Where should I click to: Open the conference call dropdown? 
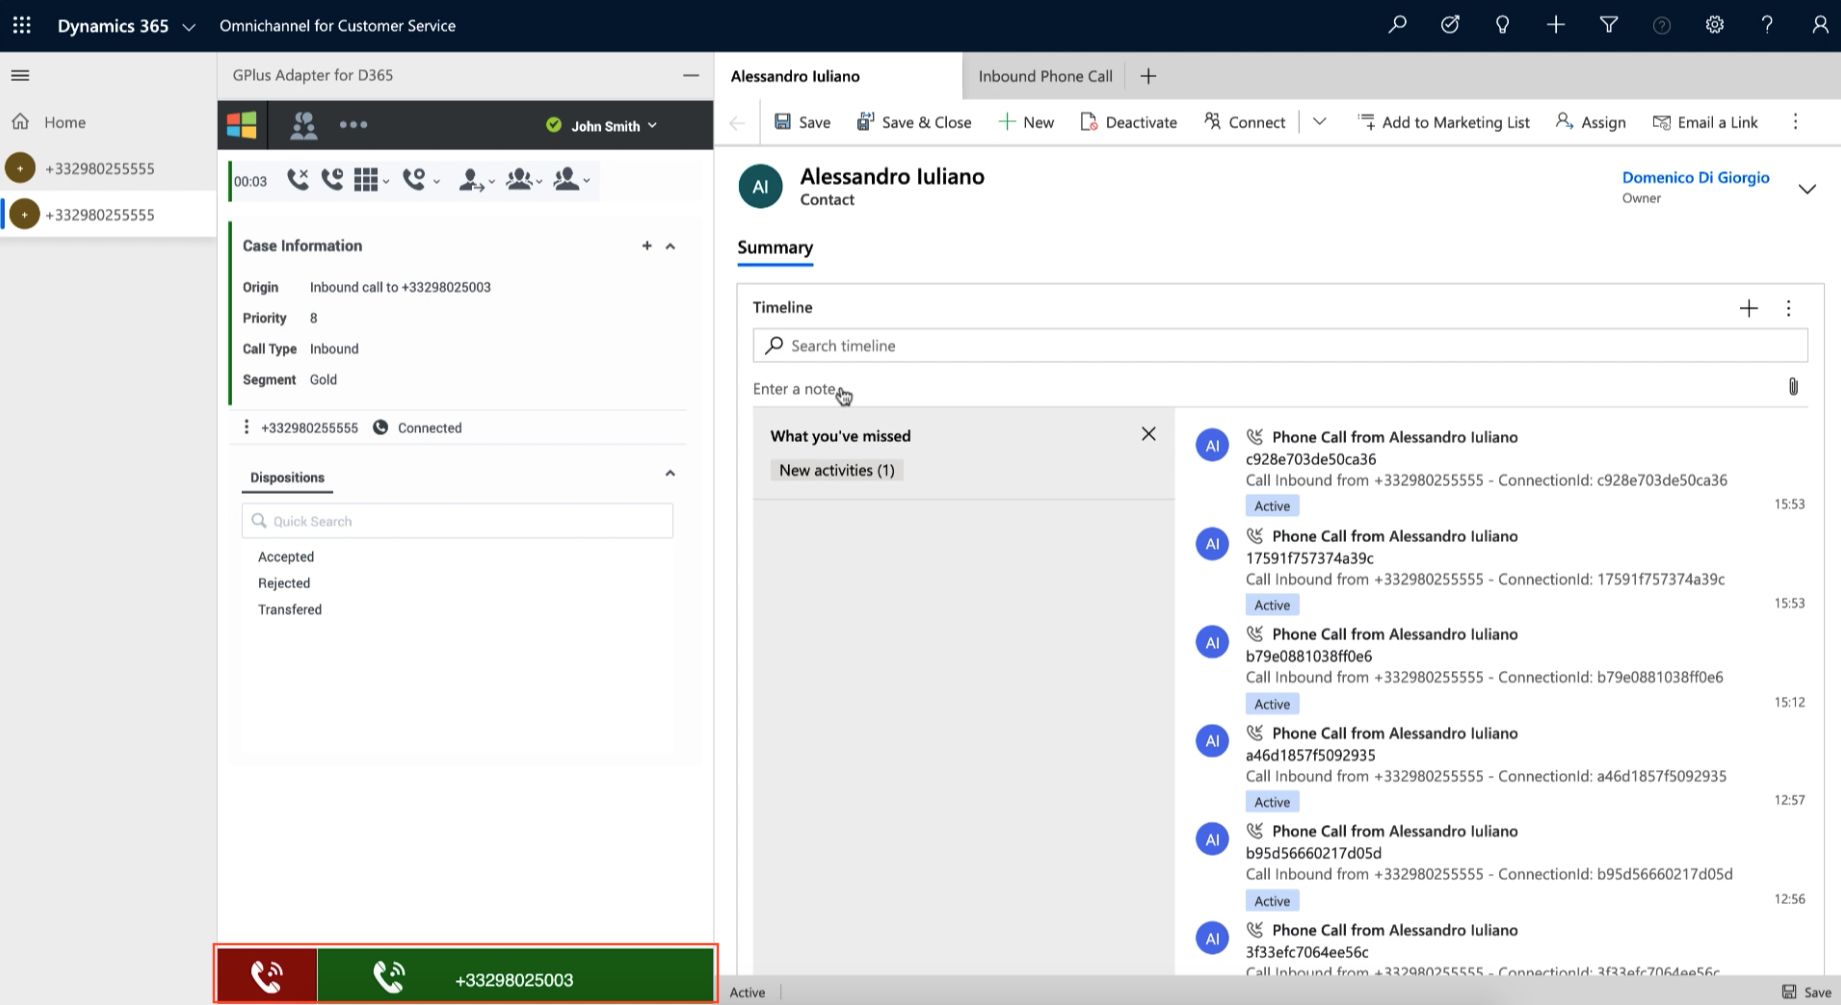click(x=524, y=180)
